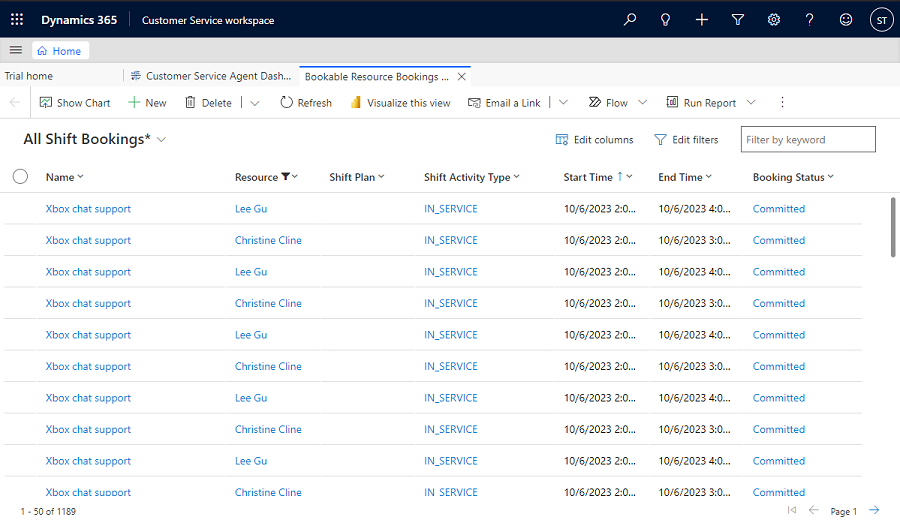Screen dimensions: 900x526
Task: Click the Page 1 indicator
Action: click(843, 511)
